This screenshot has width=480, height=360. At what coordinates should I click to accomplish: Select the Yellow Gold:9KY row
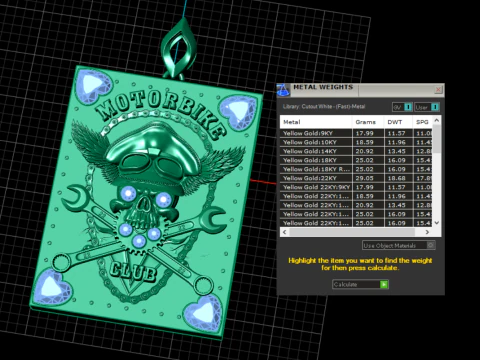pos(356,133)
